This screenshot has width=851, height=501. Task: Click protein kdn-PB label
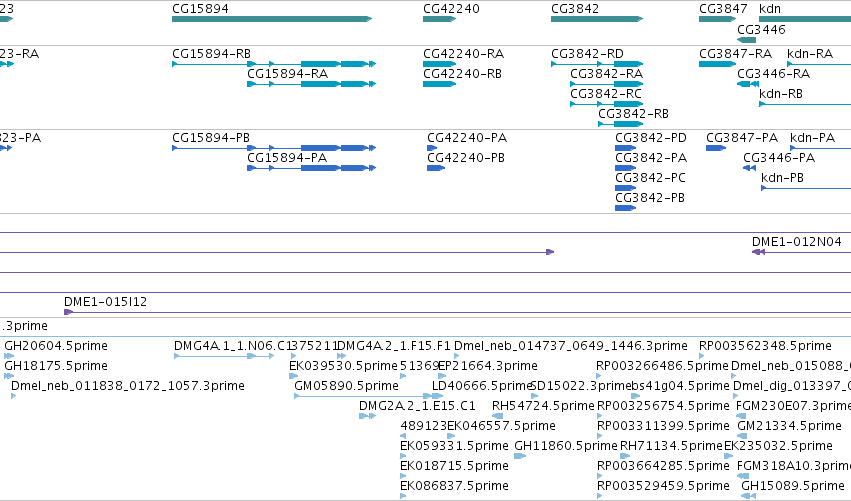click(782, 178)
